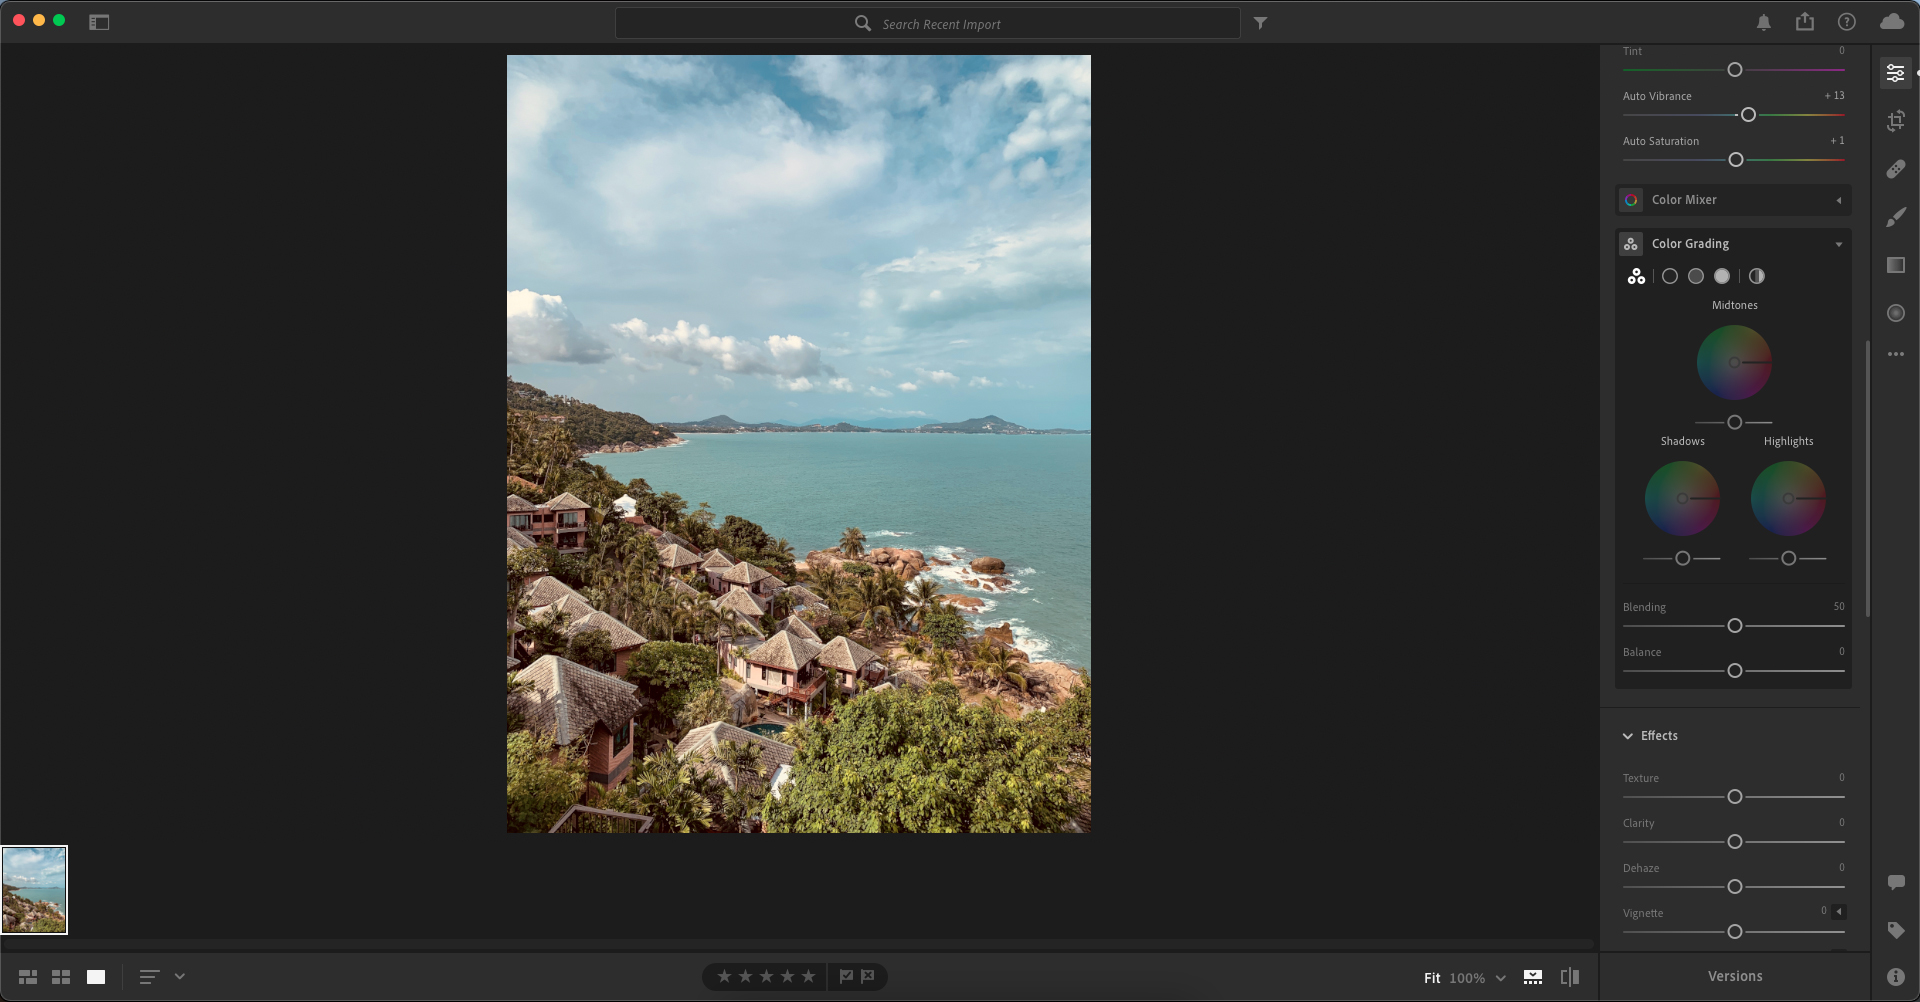Viewport: 1920px width, 1002px height.
Task: Click the Auto Vibrance slider handle
Action: [x=1748, y=115]
